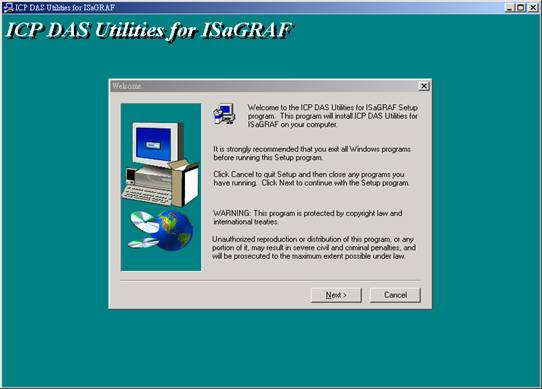Click the setup computer icon beside welcome text
Viewport: 542px width, 389px height.
point(224,114)
